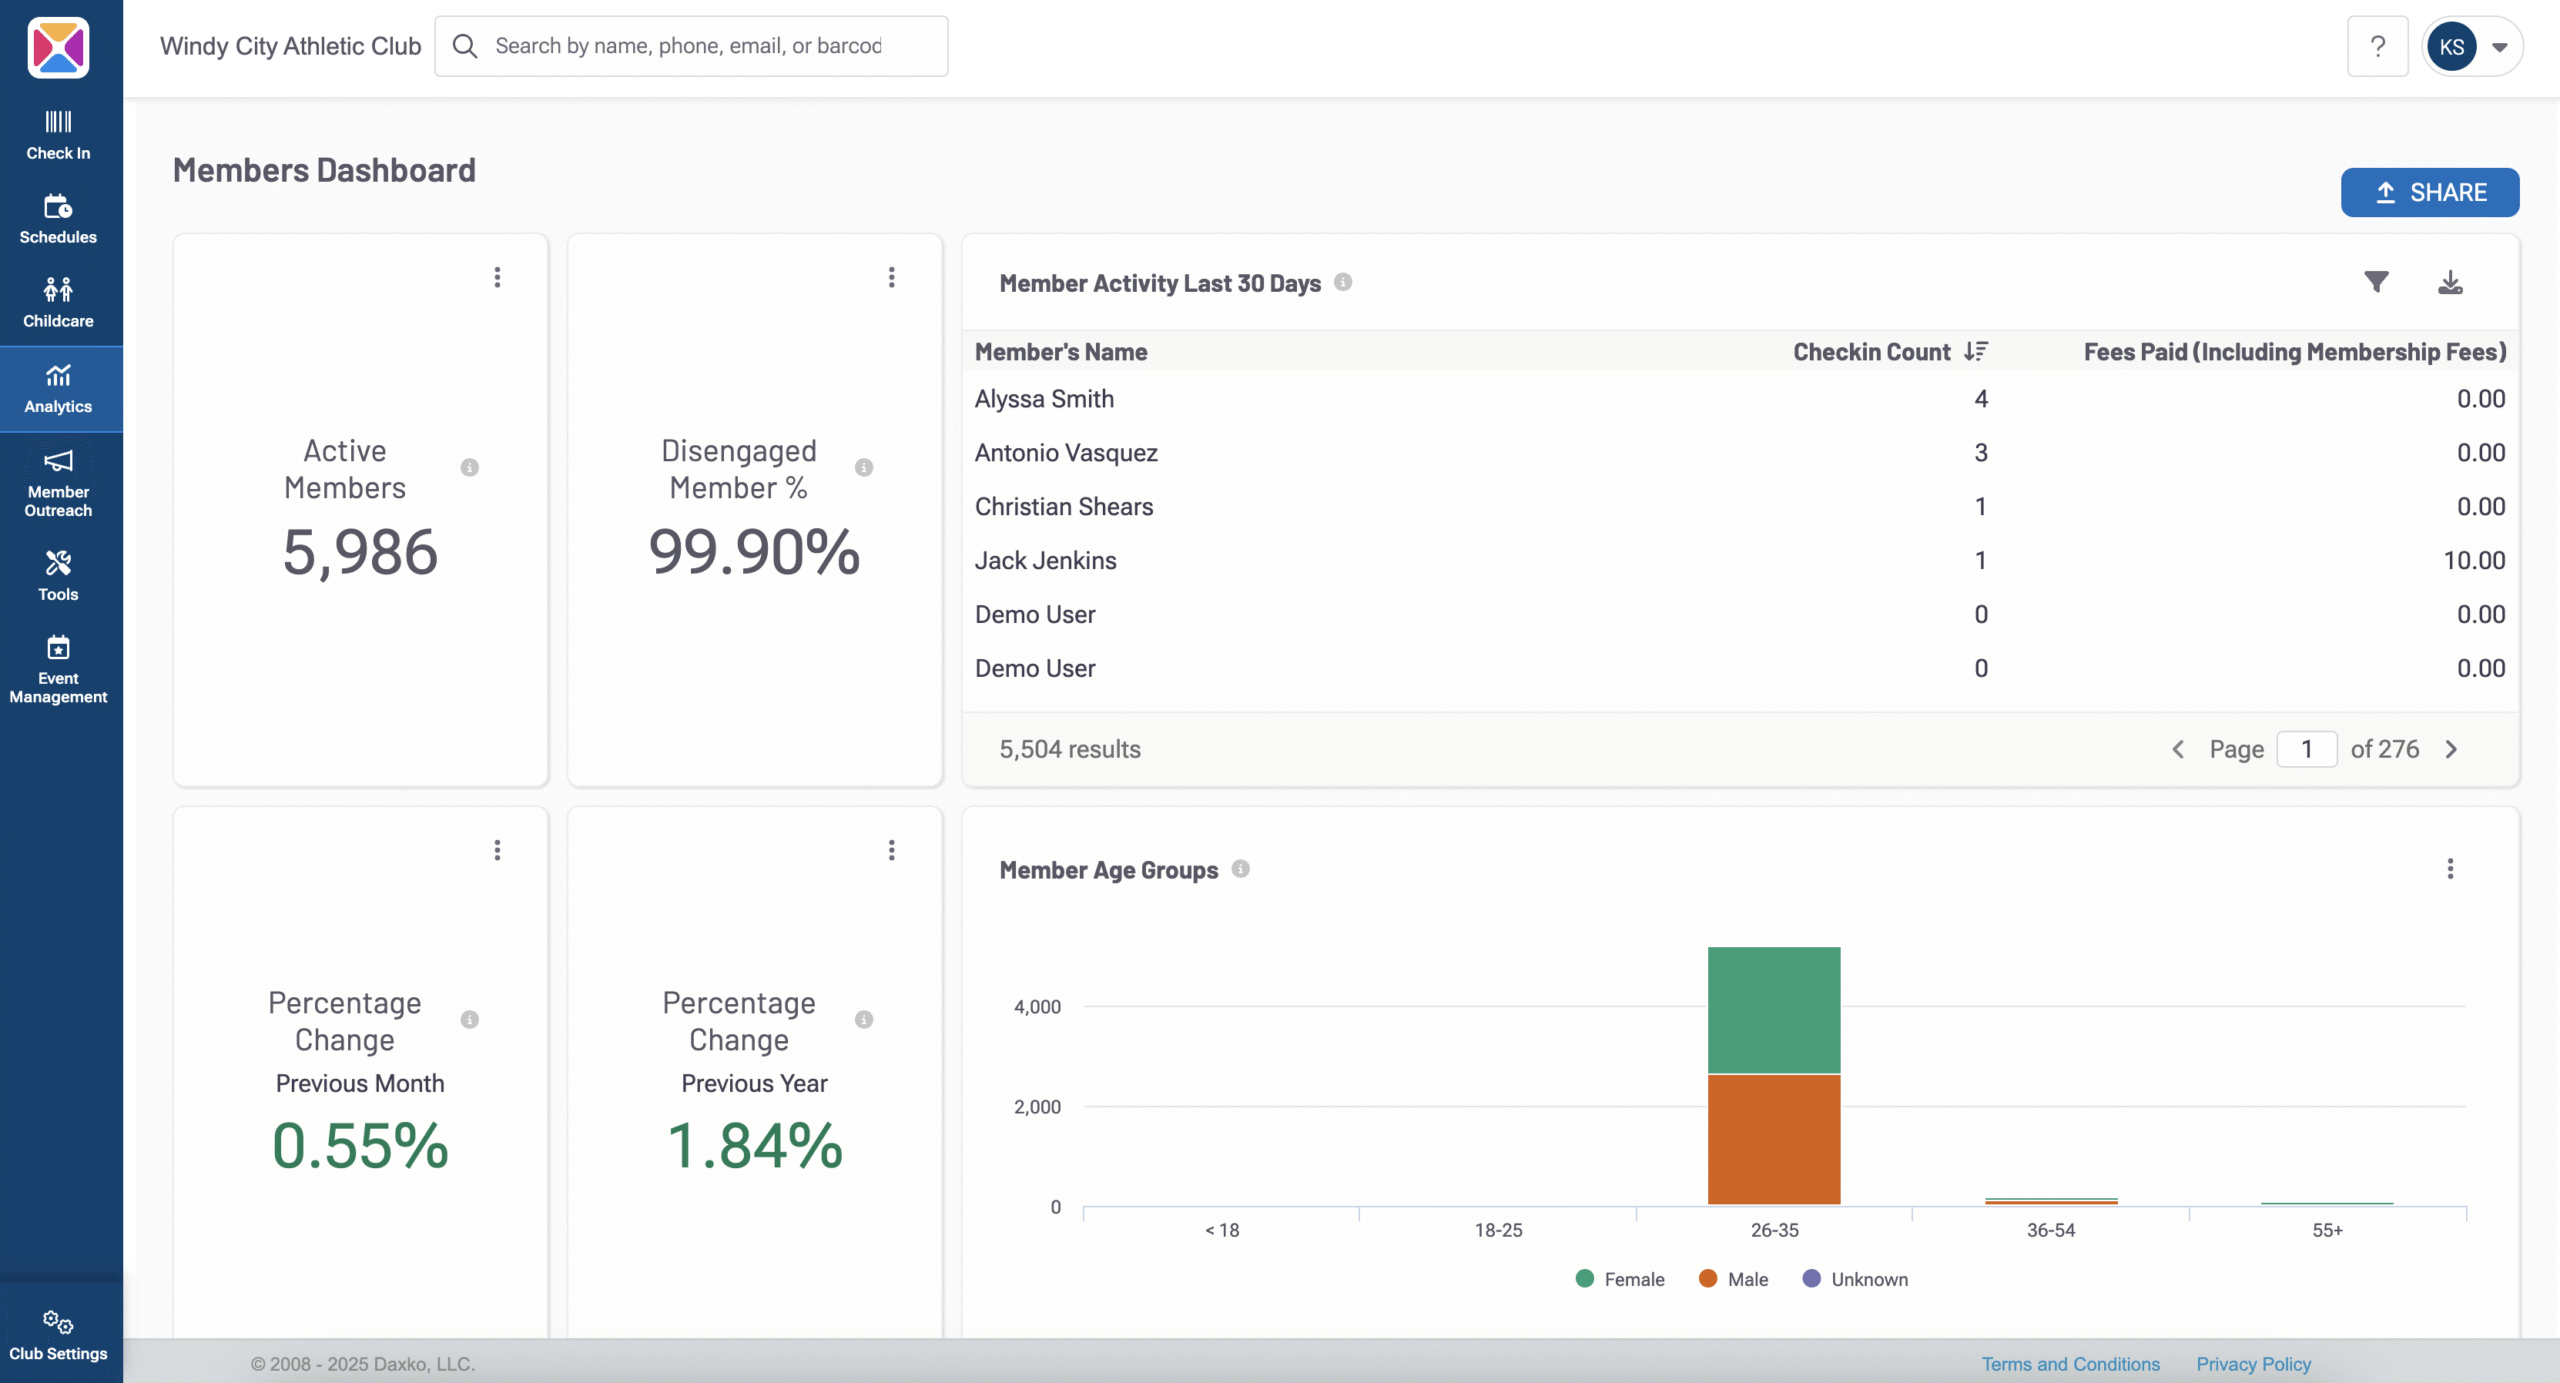Download the Member Activity data
Viewport: 2560px width, 1383px height.
pos(2450,282)
